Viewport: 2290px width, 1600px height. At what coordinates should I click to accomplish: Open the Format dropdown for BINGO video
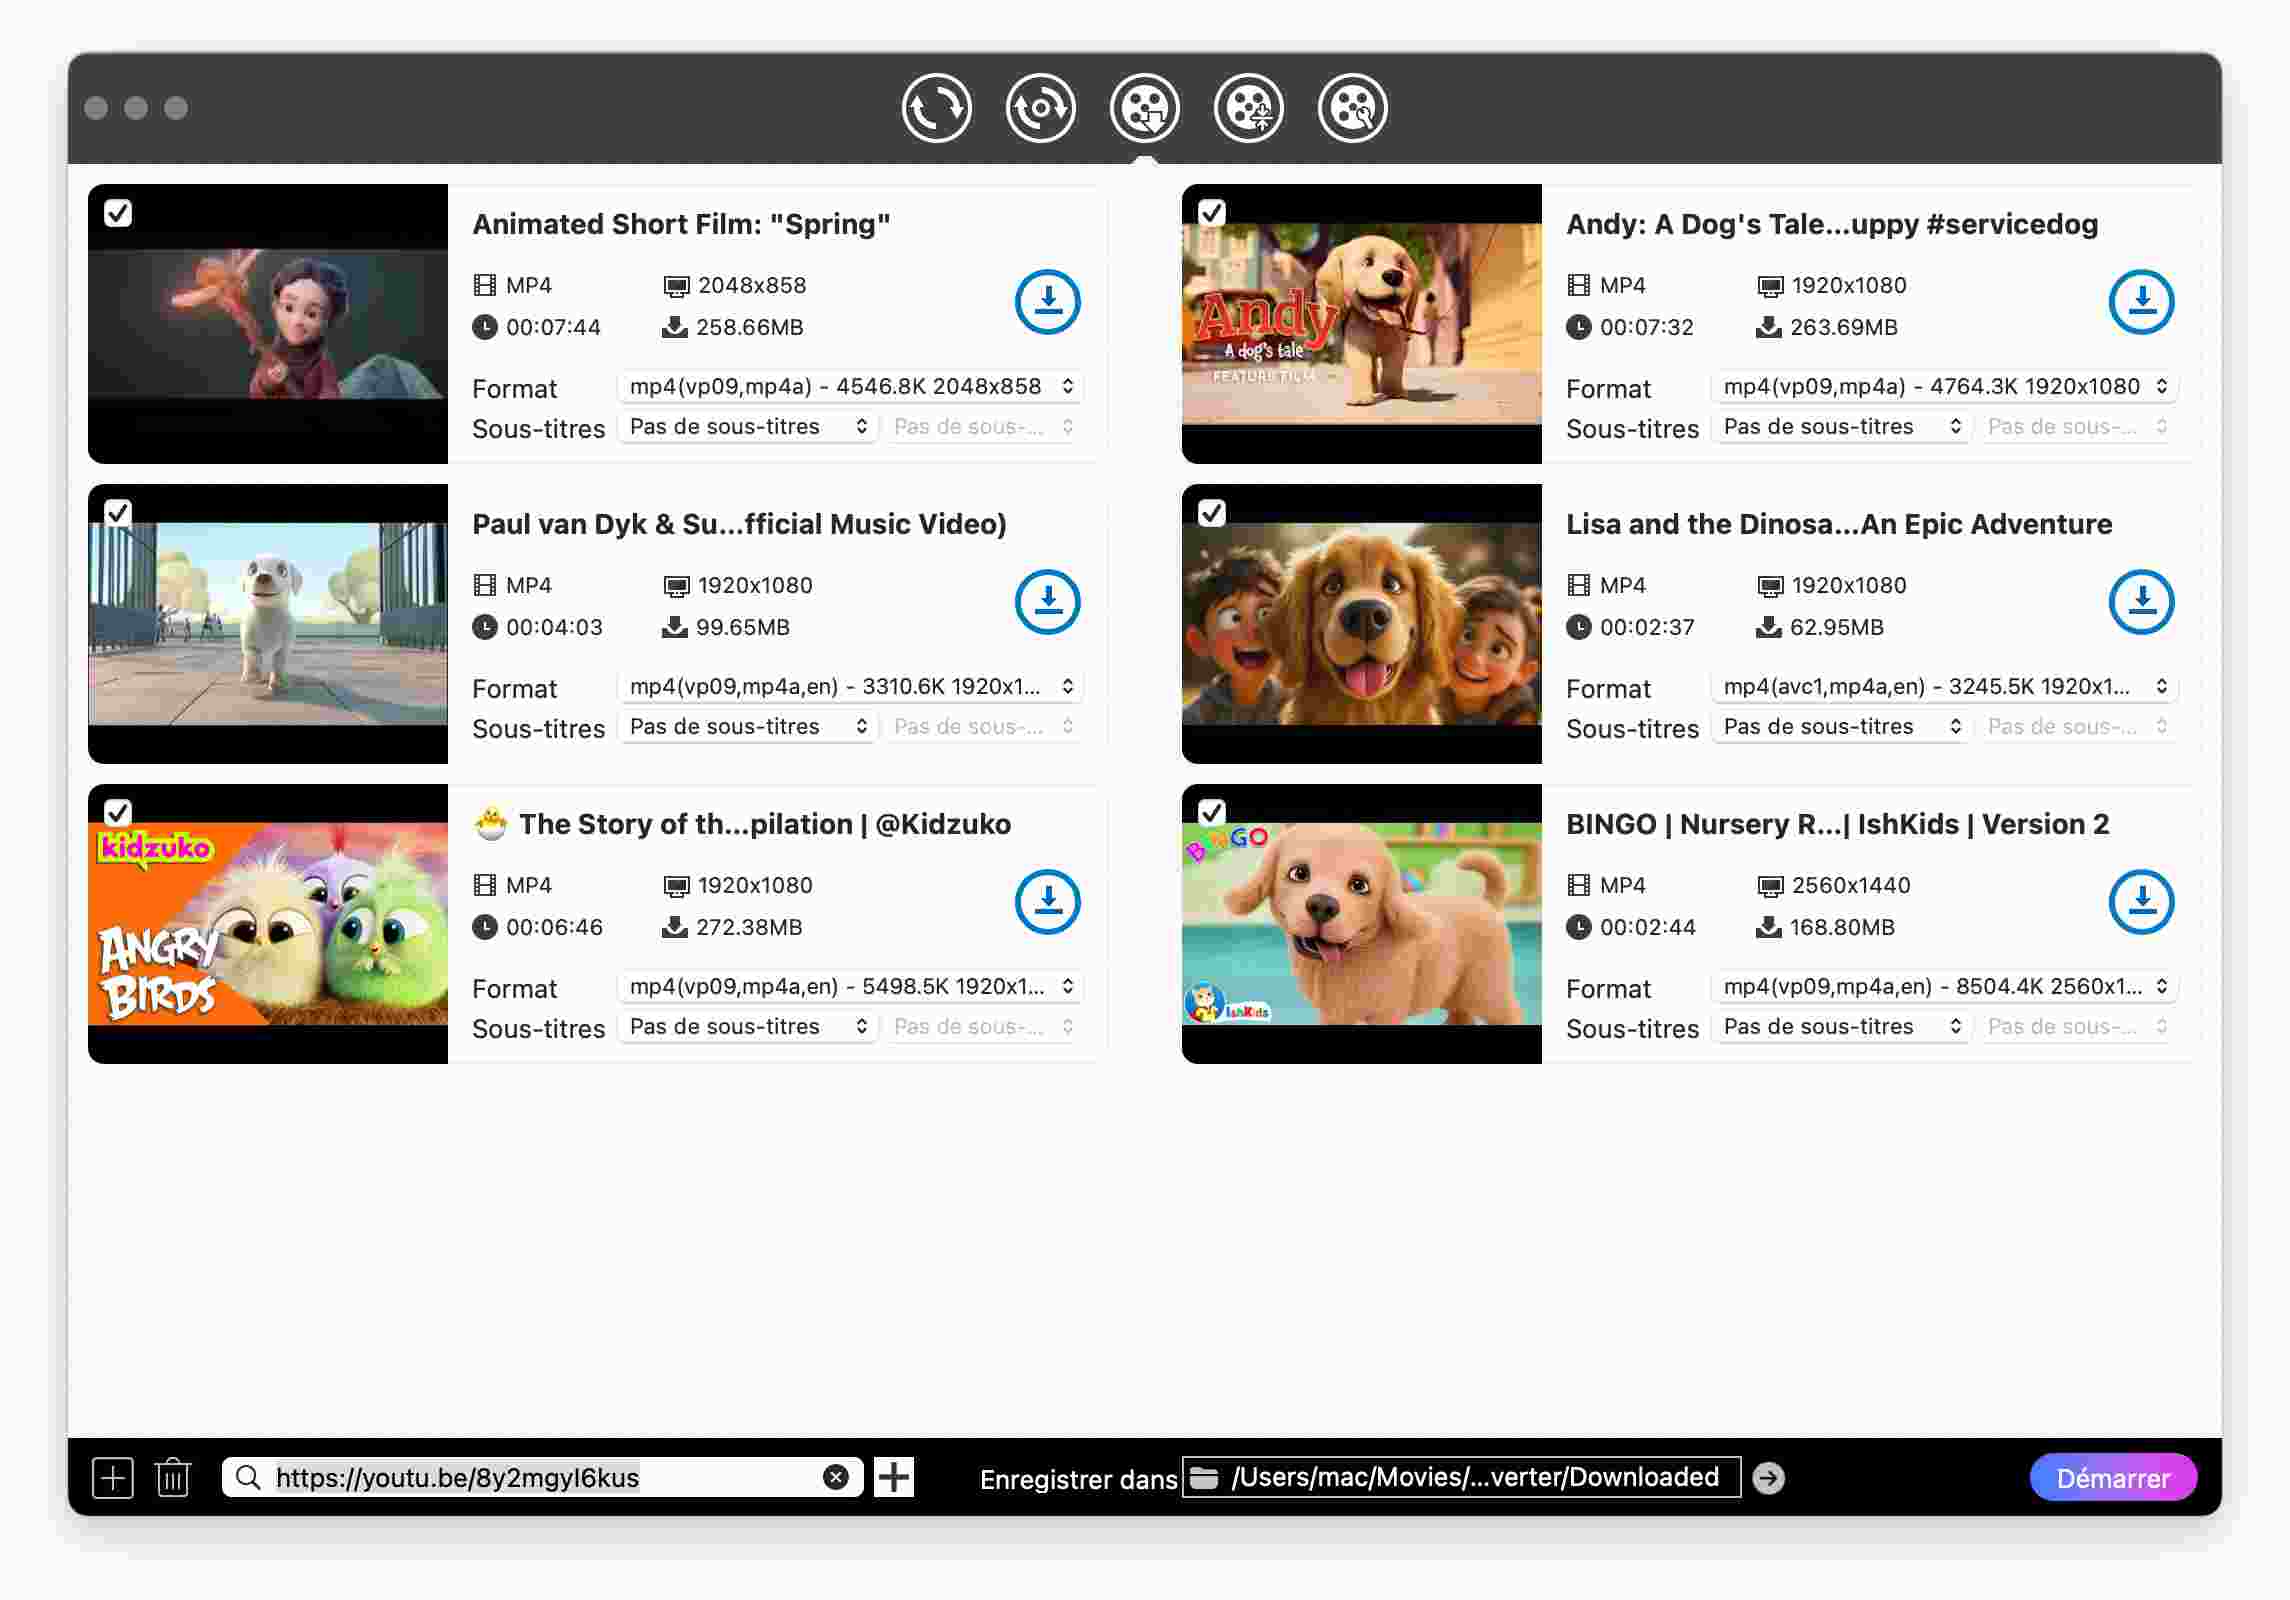1944,986
